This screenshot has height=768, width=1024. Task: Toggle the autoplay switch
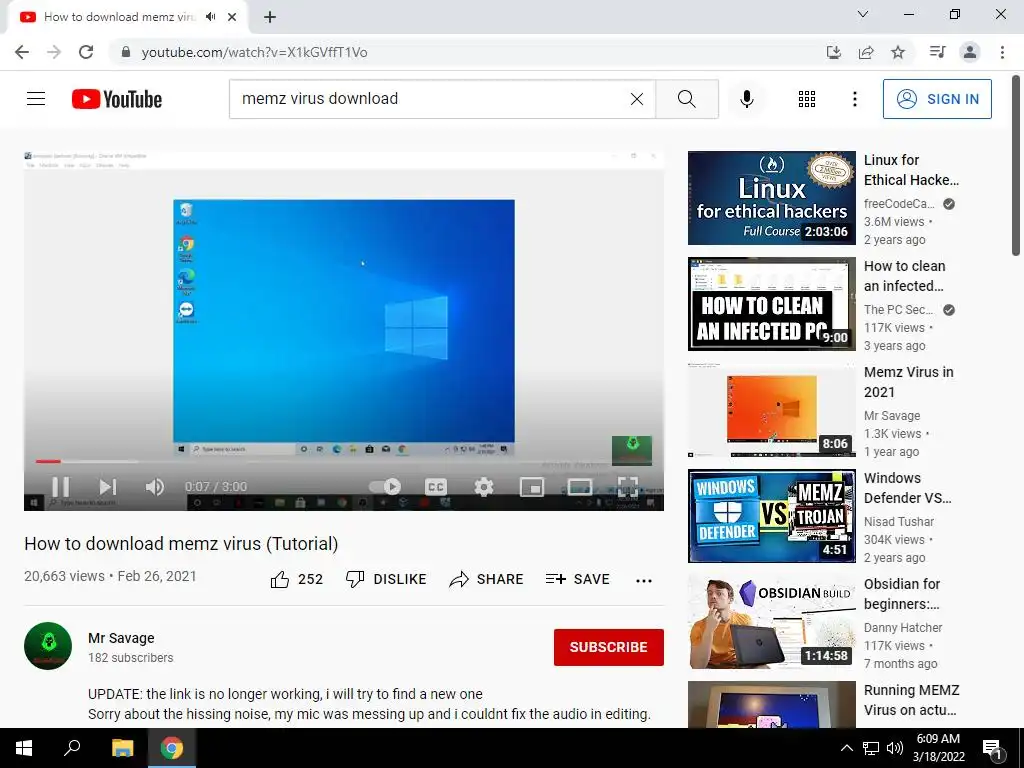click(385, 487)
